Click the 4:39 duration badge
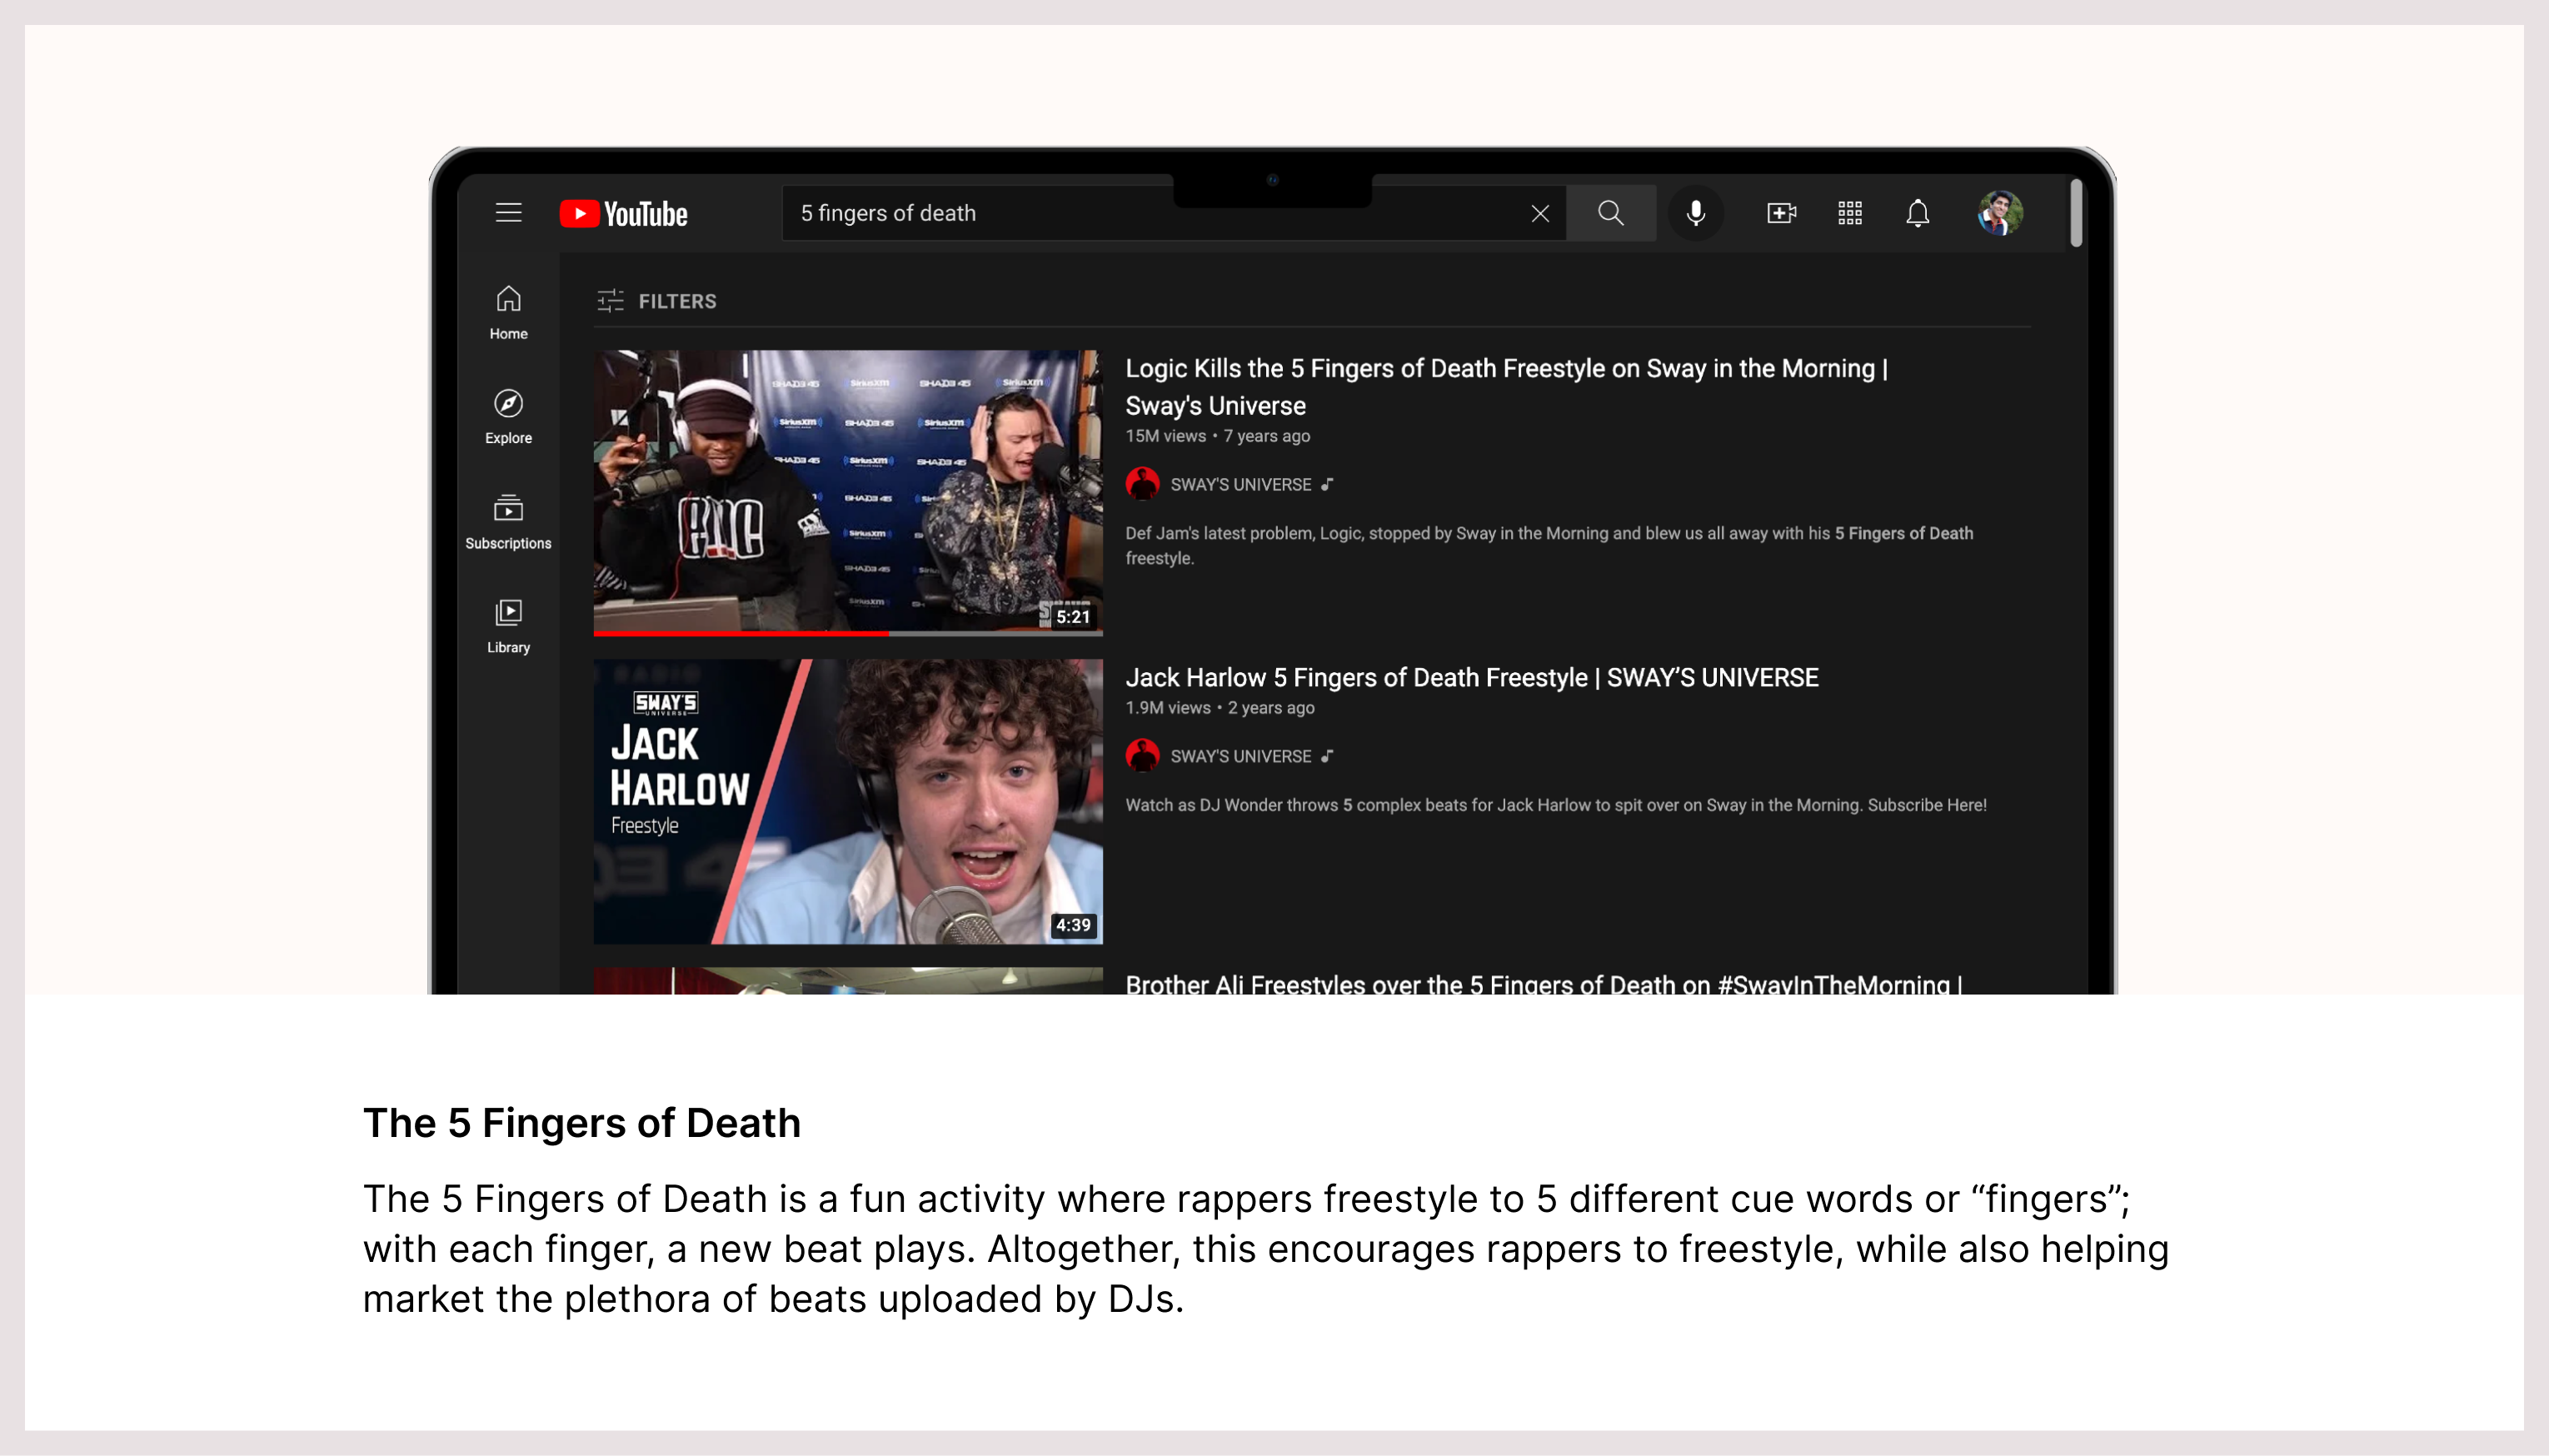The height and width of the screenshot is (1456, 2549). (x=1072, y=925)
